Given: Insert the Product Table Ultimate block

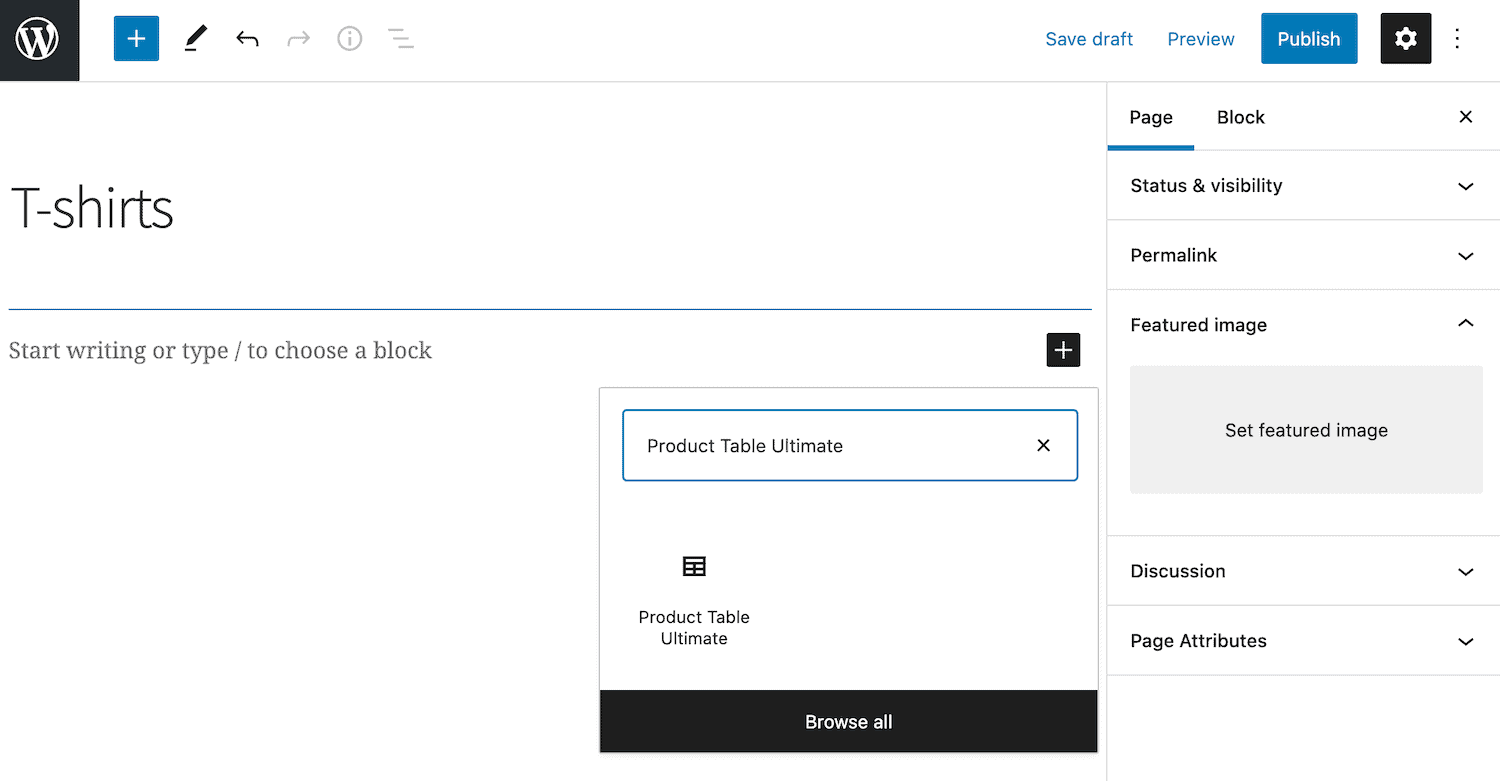Looking at the screenshot, I should click(x=694, y=598).
